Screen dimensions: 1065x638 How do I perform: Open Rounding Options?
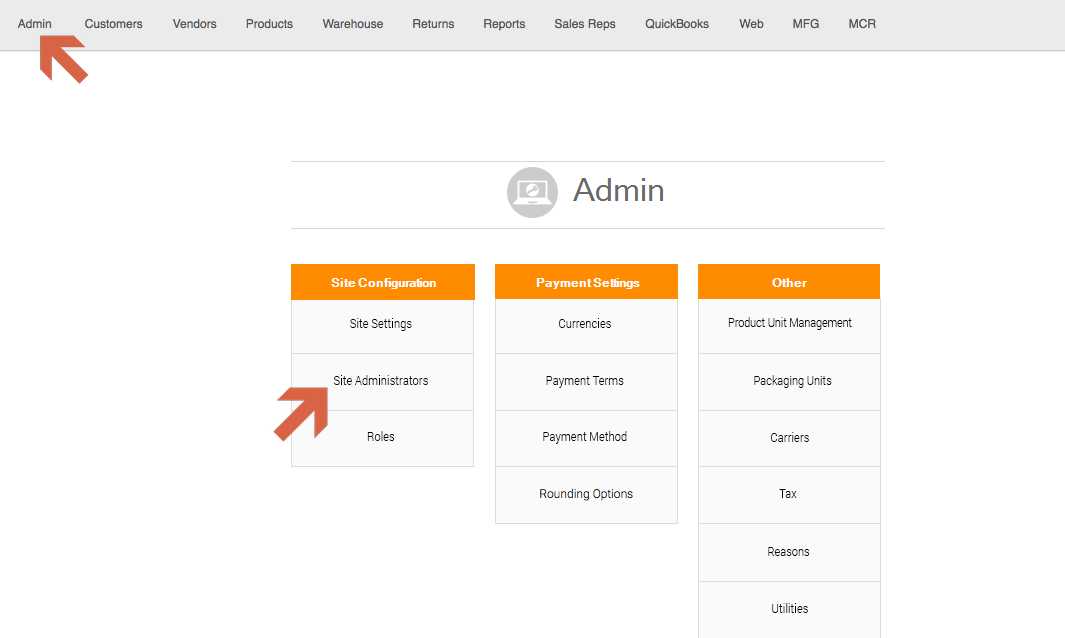(586, 494)
